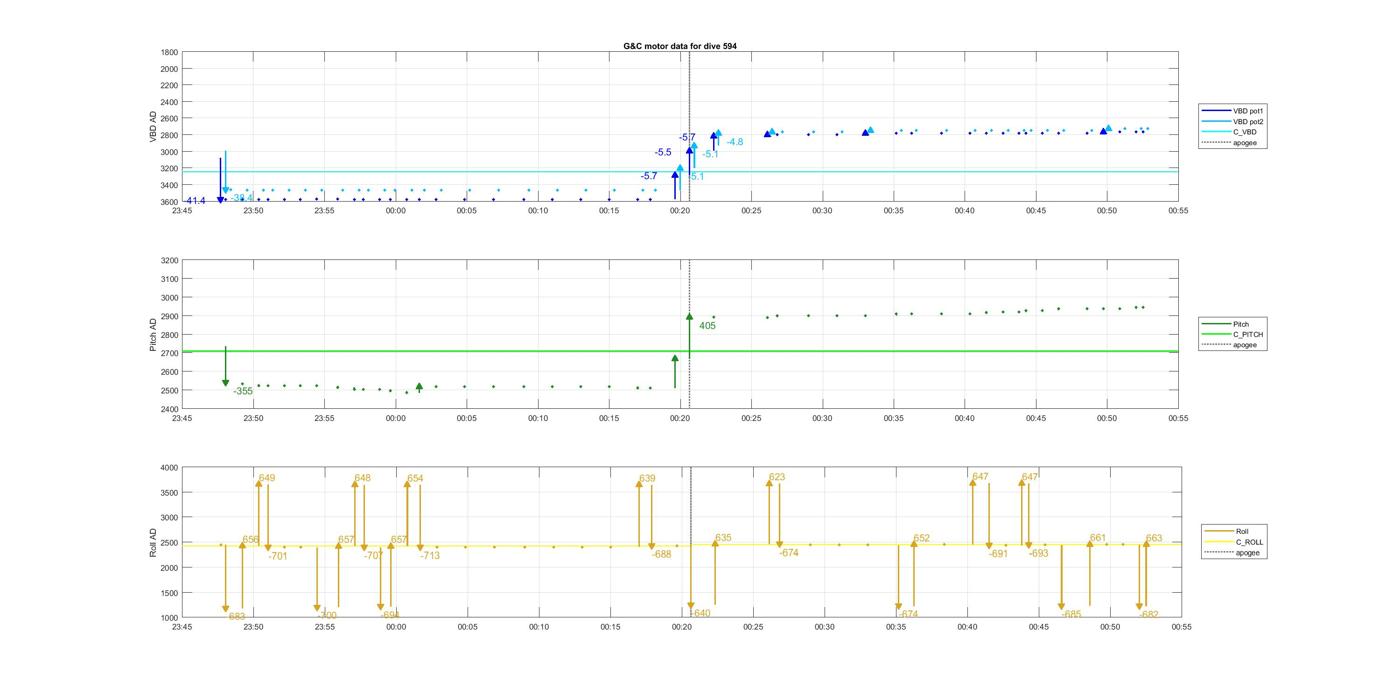Image resolution: width=1400 pixels, height=693 pixels.
Task: Click the "Pitch AD" y-axis label
Action: (x=153, y=335)
